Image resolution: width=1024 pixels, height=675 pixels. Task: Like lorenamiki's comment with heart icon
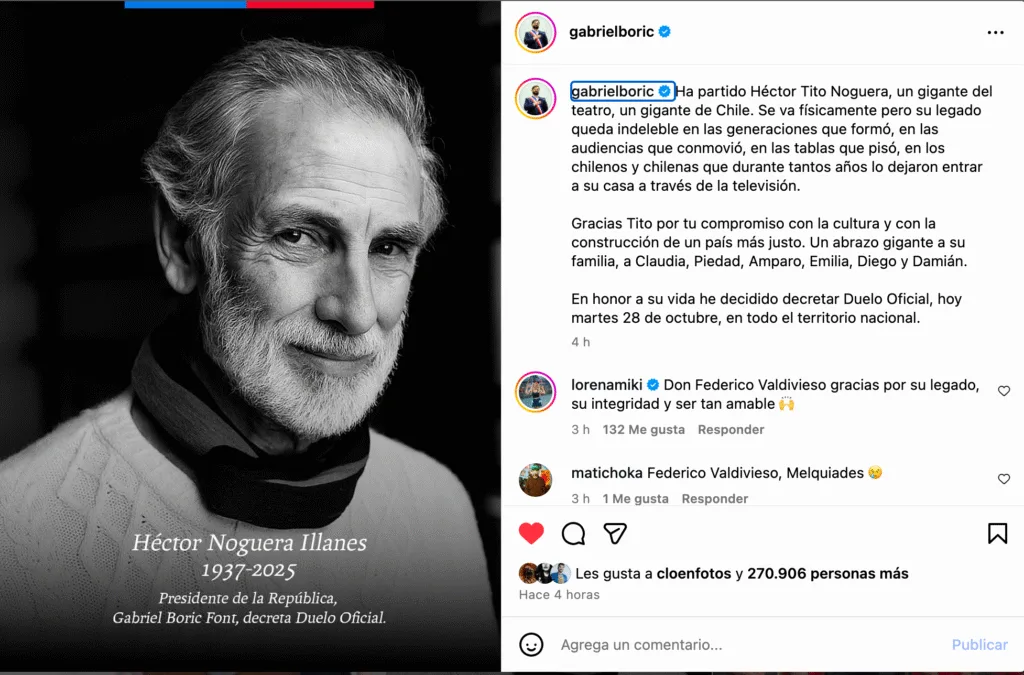[x=1004, y=391]
